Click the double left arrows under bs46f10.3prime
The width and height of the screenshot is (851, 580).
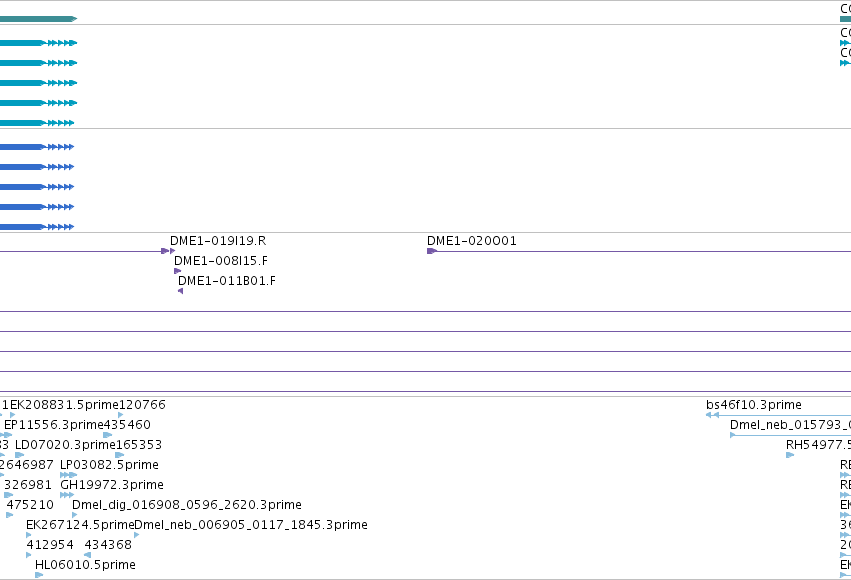[x=713, y=415]
